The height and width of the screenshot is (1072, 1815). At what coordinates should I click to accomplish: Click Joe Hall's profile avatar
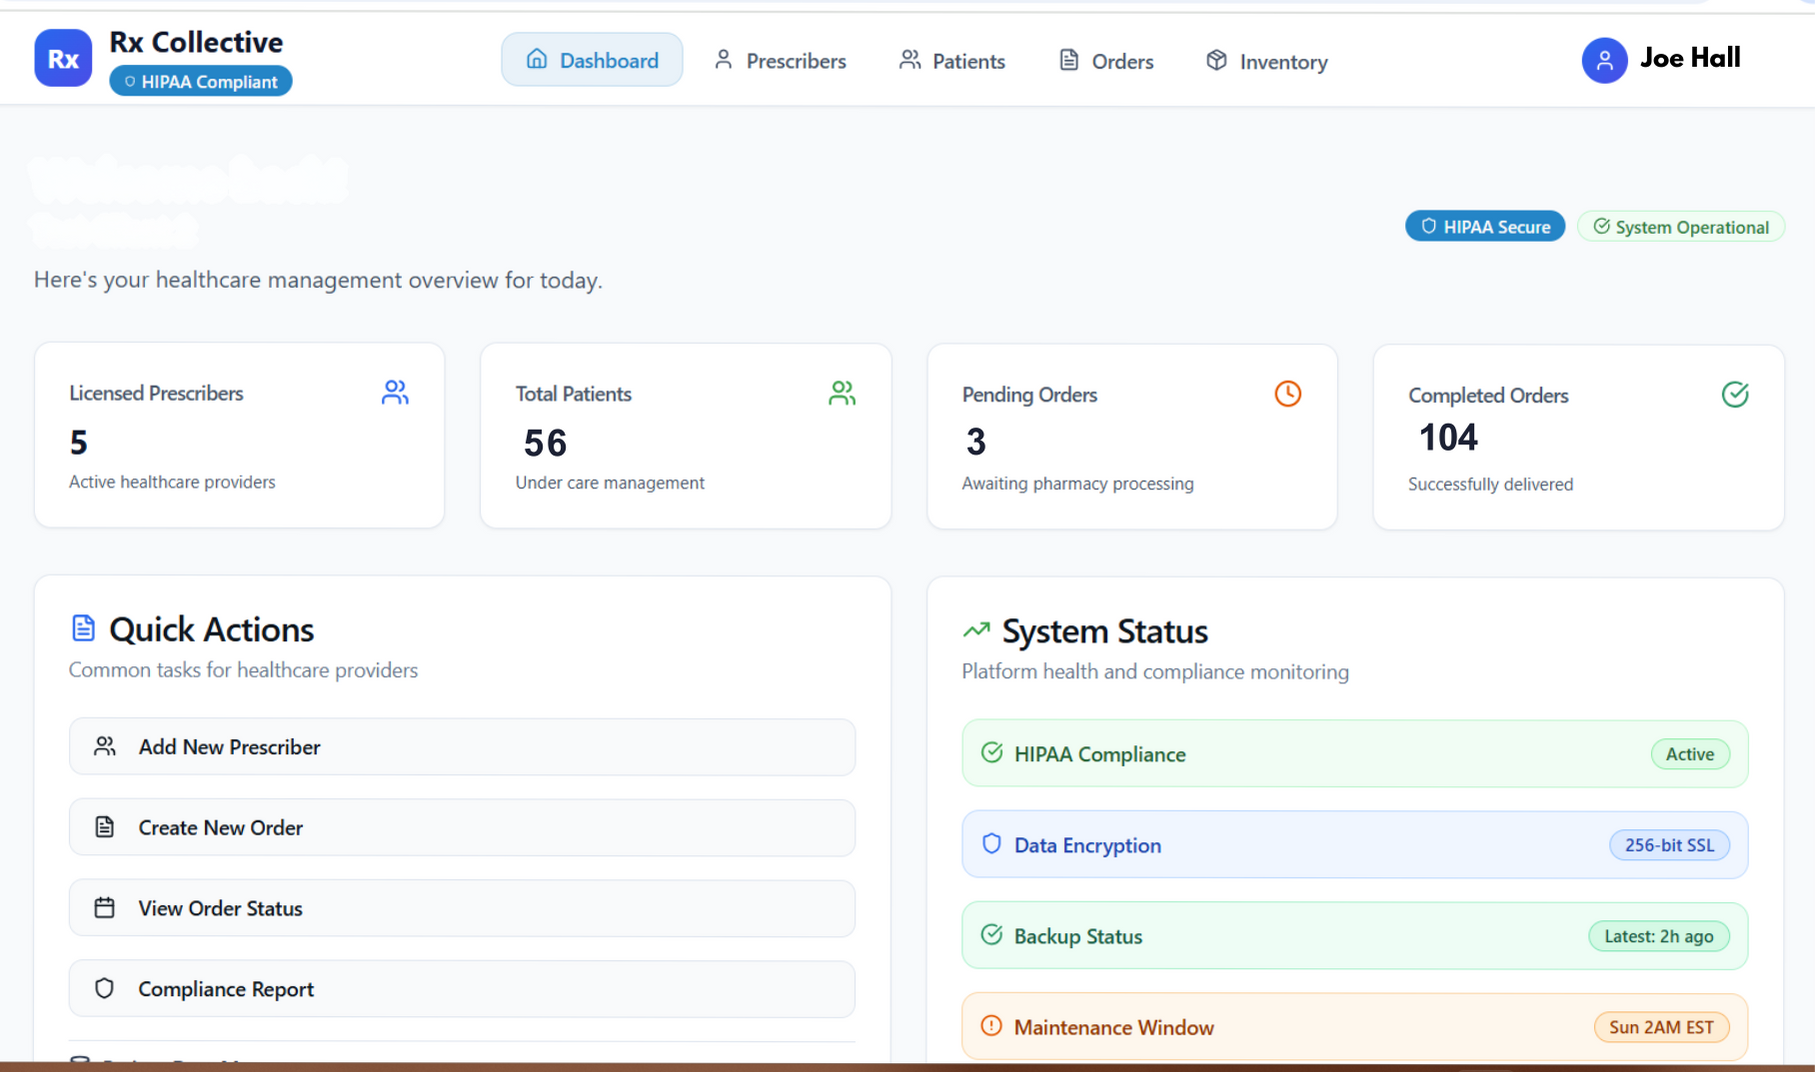1604,61
